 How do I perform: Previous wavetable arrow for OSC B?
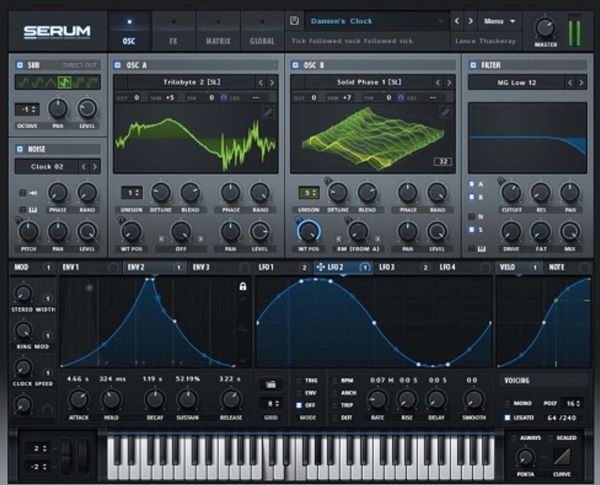(438, 82)
